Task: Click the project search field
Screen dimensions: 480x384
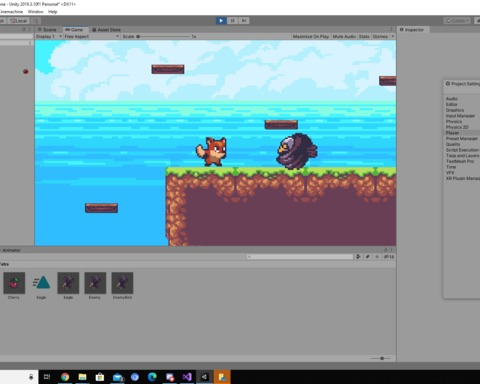Action: click(x=300, y=257)
